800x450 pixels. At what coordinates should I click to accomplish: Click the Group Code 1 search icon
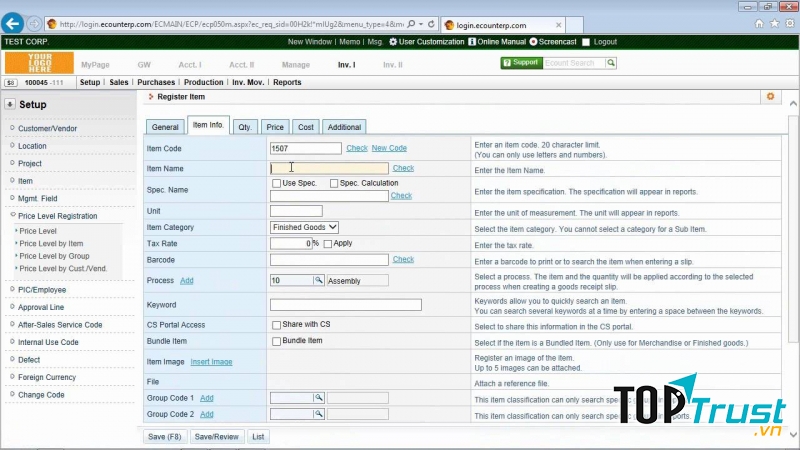(319, 398)
